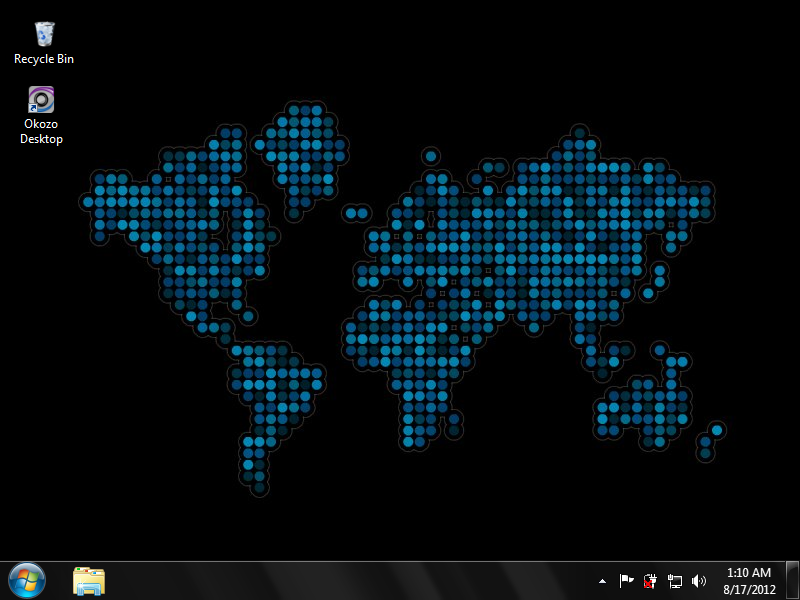800x600 pixels.
Task: Select the Okozo Desktop shortcut icon
Action: (41, 115)
